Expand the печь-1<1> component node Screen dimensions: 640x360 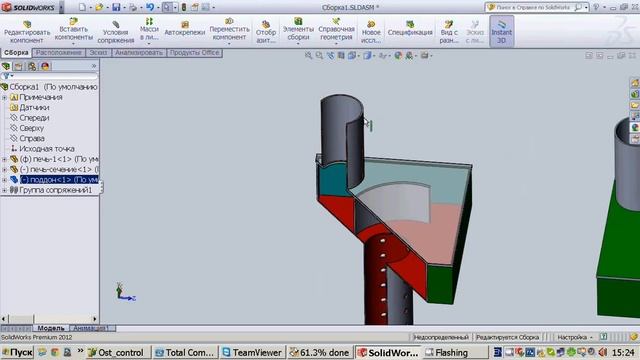[4, 159]
